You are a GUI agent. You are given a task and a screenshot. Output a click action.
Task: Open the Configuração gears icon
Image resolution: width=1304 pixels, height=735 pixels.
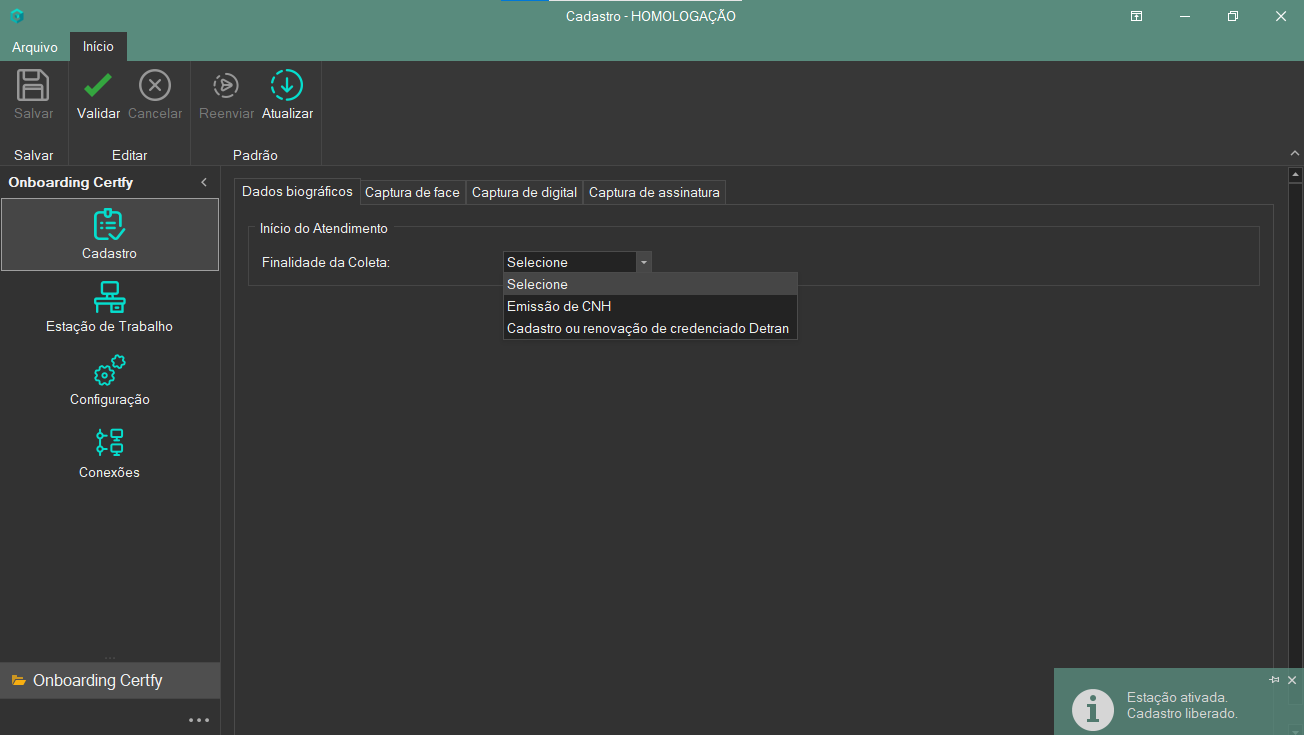point(109,371)
